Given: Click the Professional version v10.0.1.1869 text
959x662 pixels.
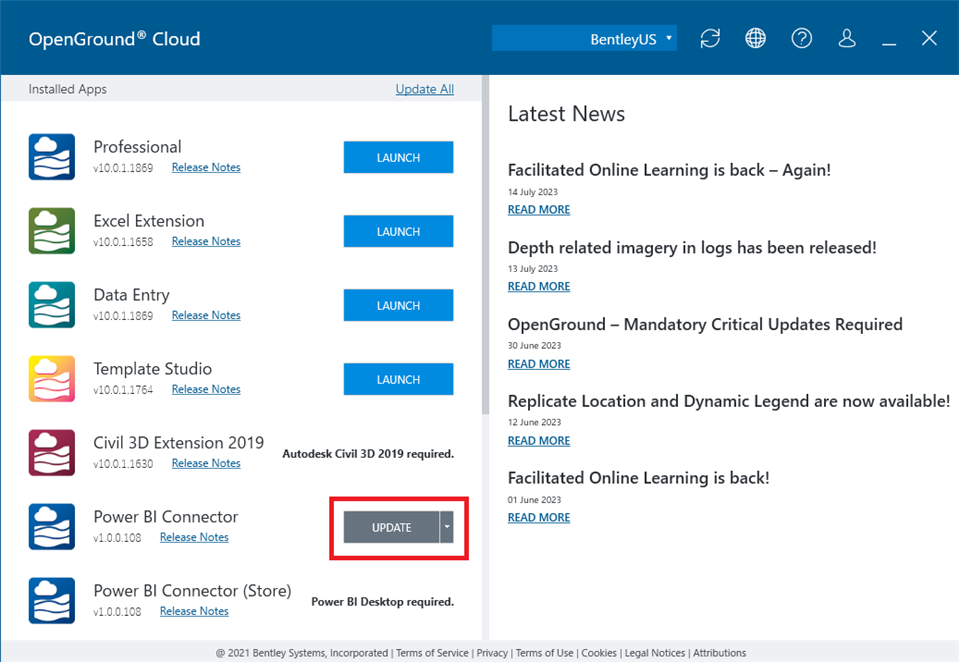Looking at the screenshot, I should click(x=123, y=168).
